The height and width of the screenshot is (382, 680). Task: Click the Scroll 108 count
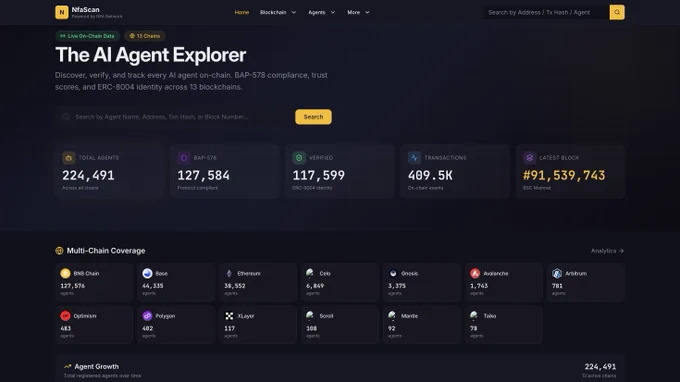pyautogui.click(x=311, y=328)
